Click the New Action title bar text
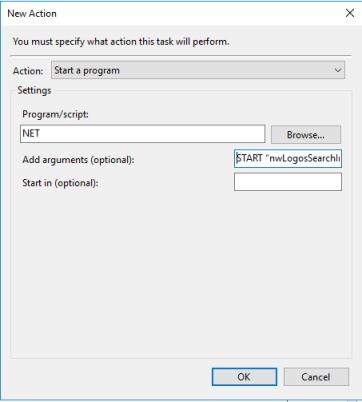This screenshot has width=362, height=402. pos(32,13)
